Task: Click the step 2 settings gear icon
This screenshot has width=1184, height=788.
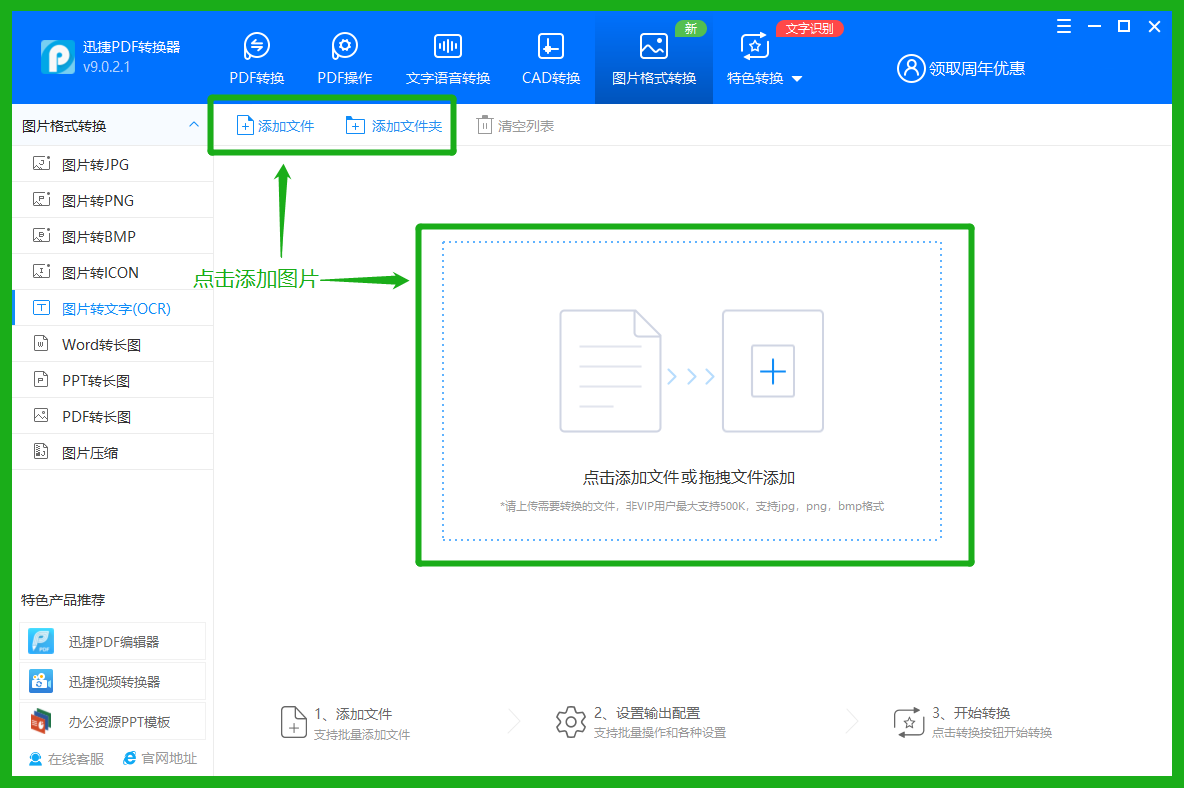Action: click(571, 722)
